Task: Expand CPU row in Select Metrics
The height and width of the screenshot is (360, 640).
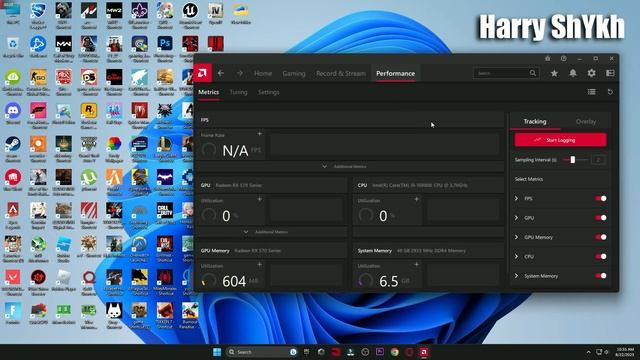Action: click(516, 256)
